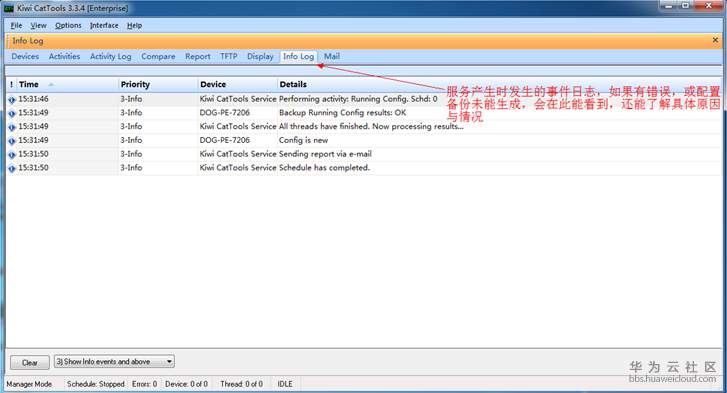Screen dimensions: 727x393
Task: Switch to the Activities tab
Action: pos(64,56)
